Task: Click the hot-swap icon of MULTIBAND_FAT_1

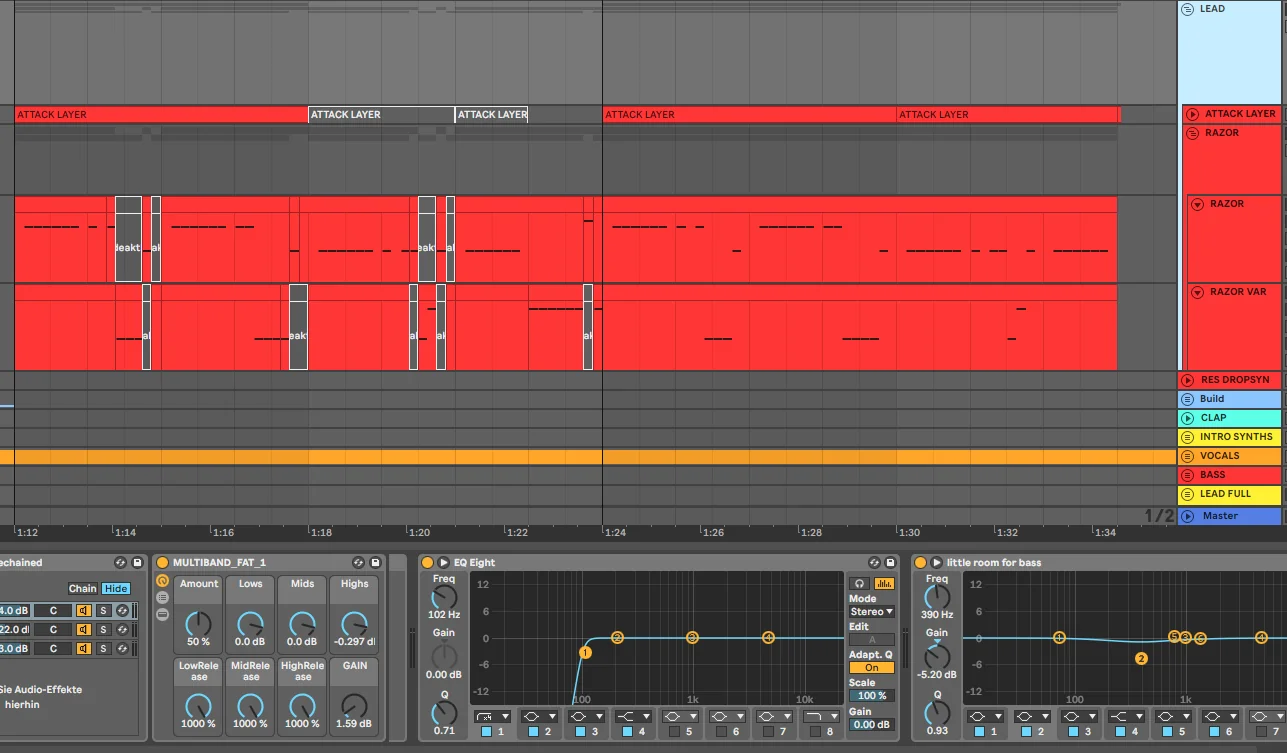Action: pyautogui.click(x=359, y=563)
